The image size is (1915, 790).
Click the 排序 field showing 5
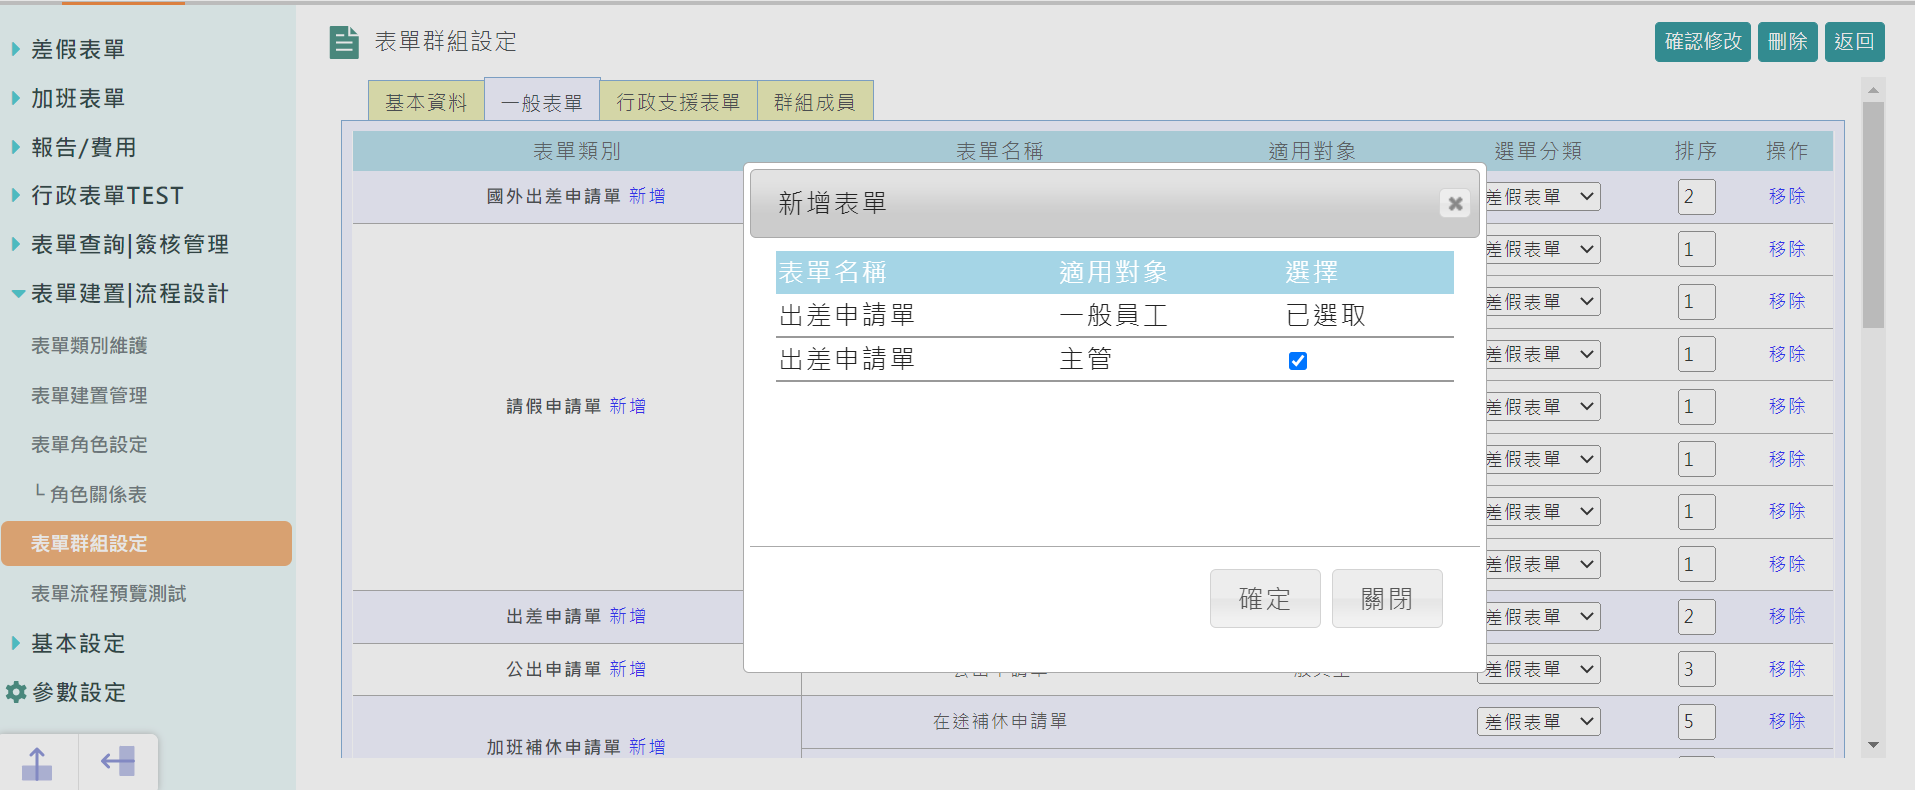pos(1697,722)
